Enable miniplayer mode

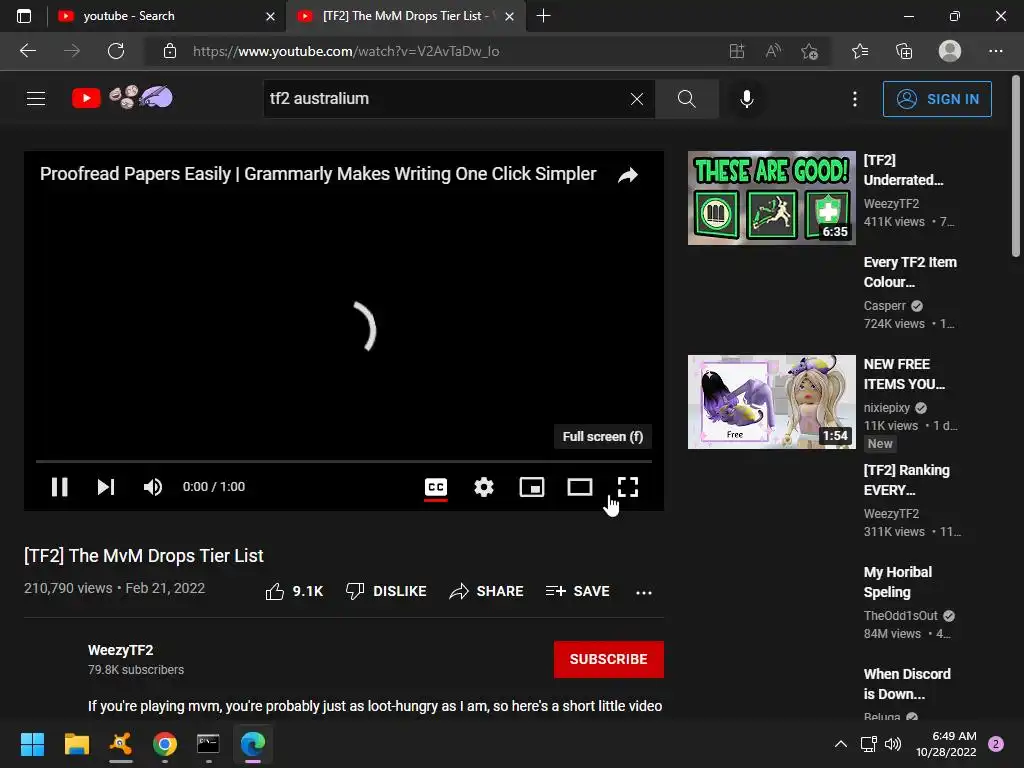tap(532, 487)
